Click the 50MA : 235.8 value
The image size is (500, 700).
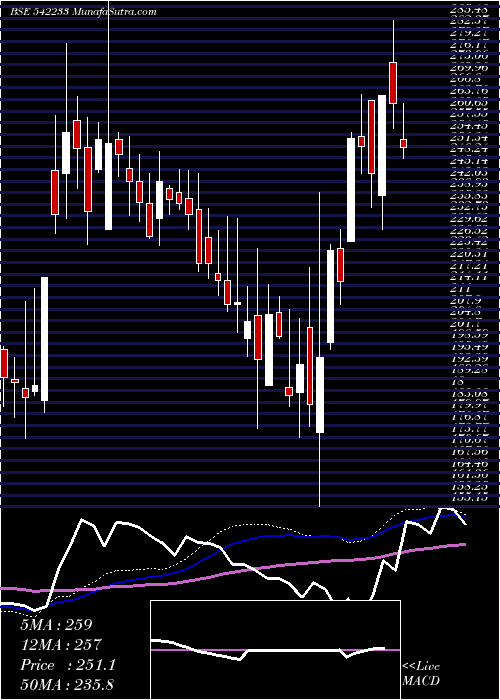point(68,685)
